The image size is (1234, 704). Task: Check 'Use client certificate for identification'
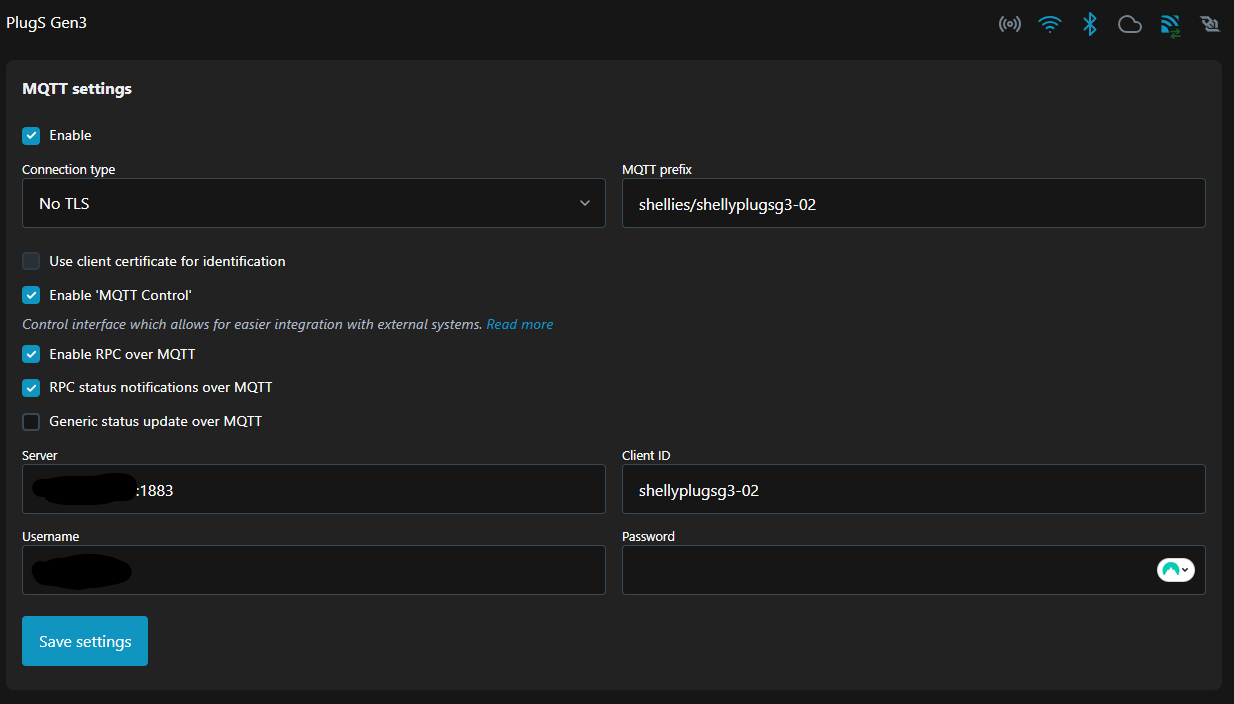(31, 262)
